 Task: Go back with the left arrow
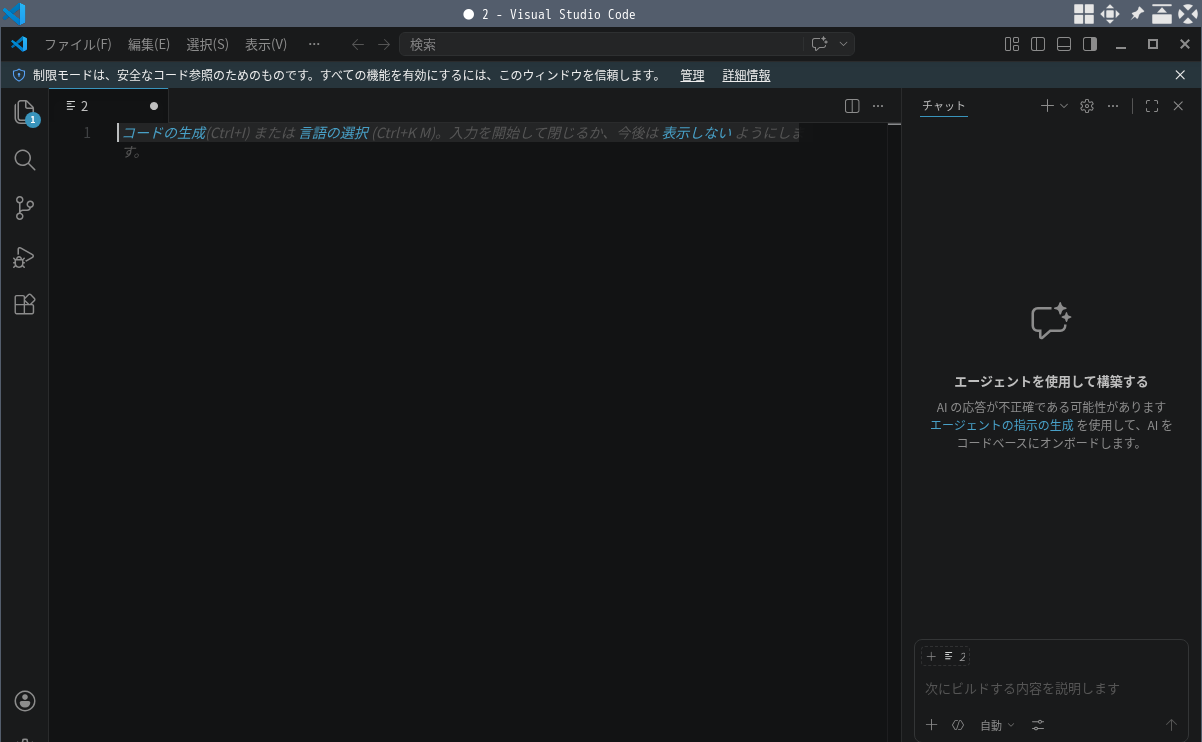[358, 44]
